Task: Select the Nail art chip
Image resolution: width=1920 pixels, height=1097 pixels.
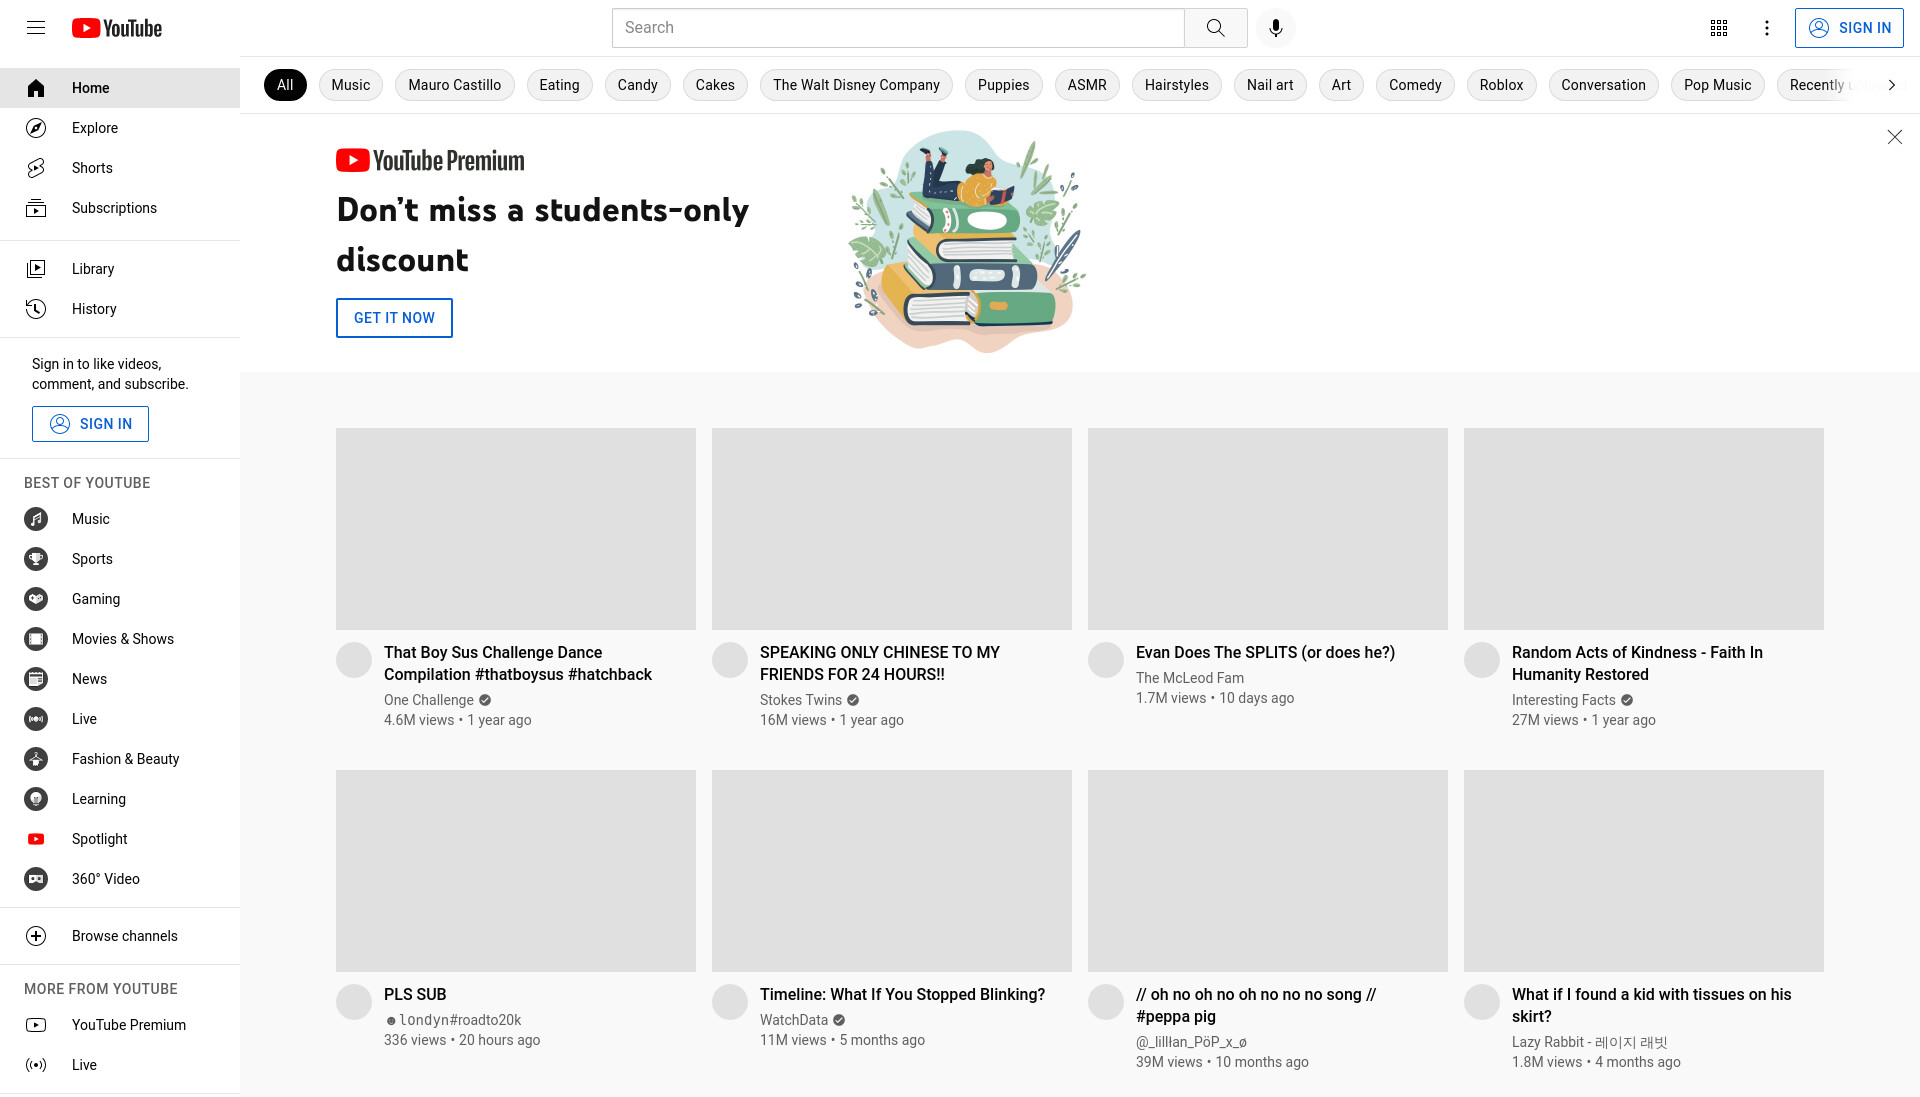Action: [1270, 85]
